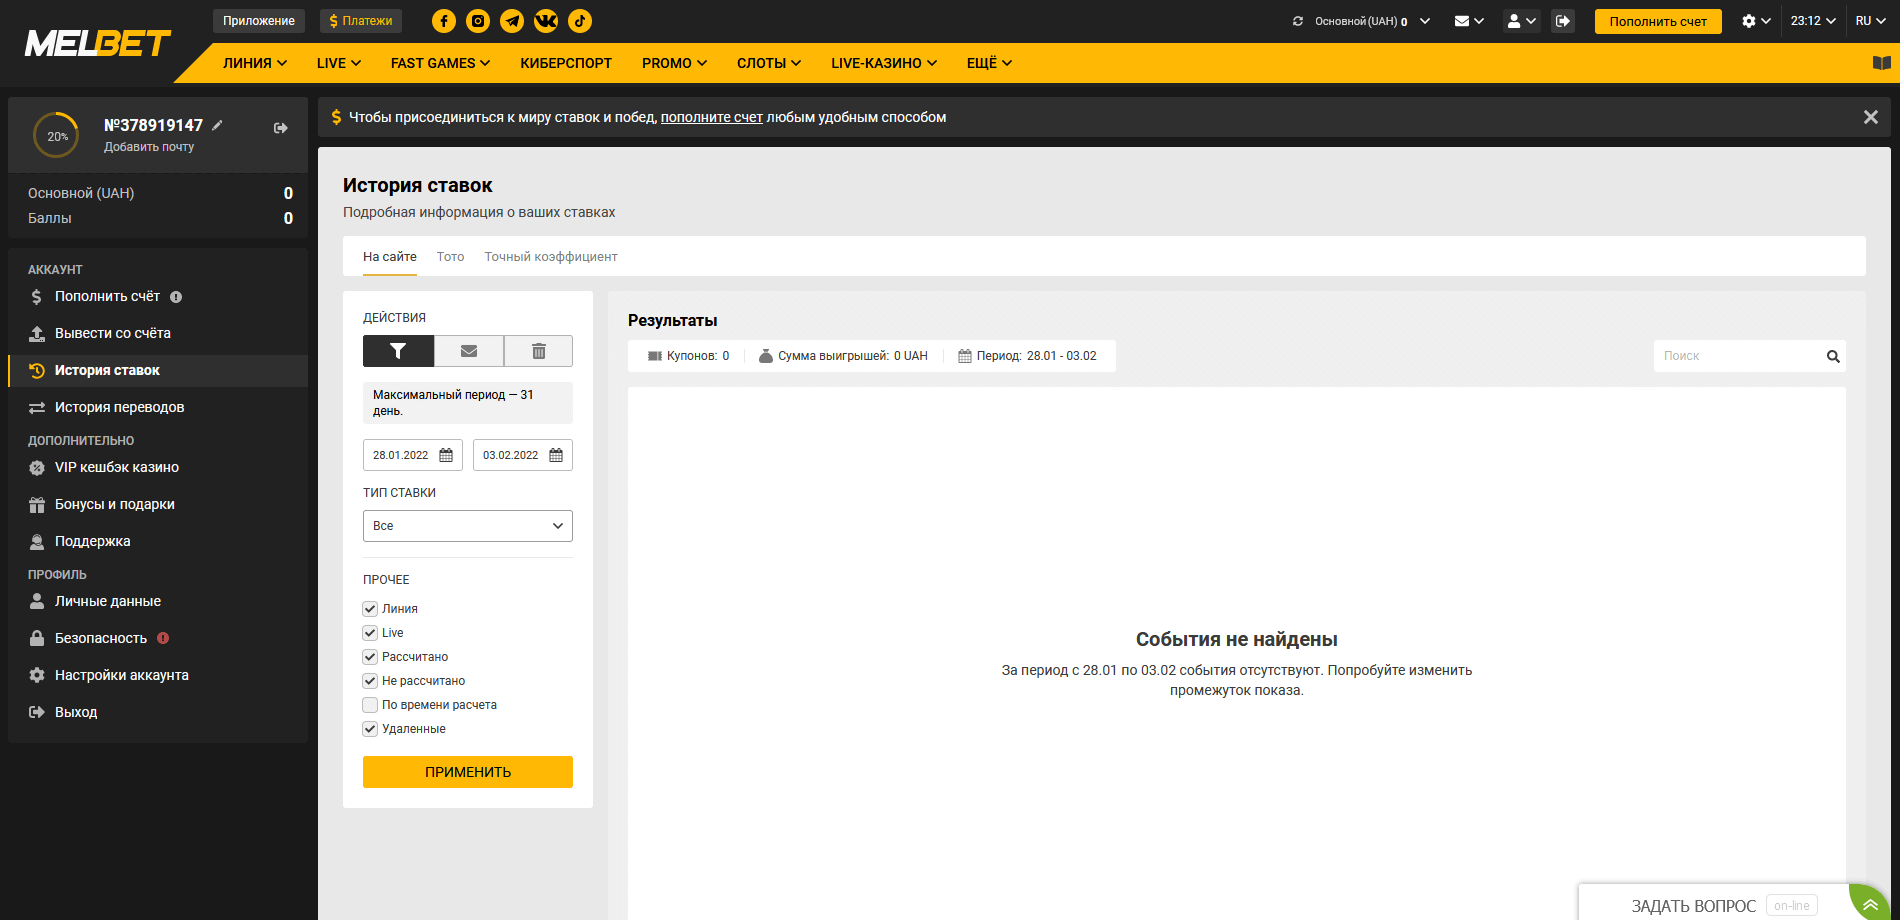This screenshot has height=920, width=1900.
Task: Select the filter funnel action button
Action: click(x=398, y=351)
